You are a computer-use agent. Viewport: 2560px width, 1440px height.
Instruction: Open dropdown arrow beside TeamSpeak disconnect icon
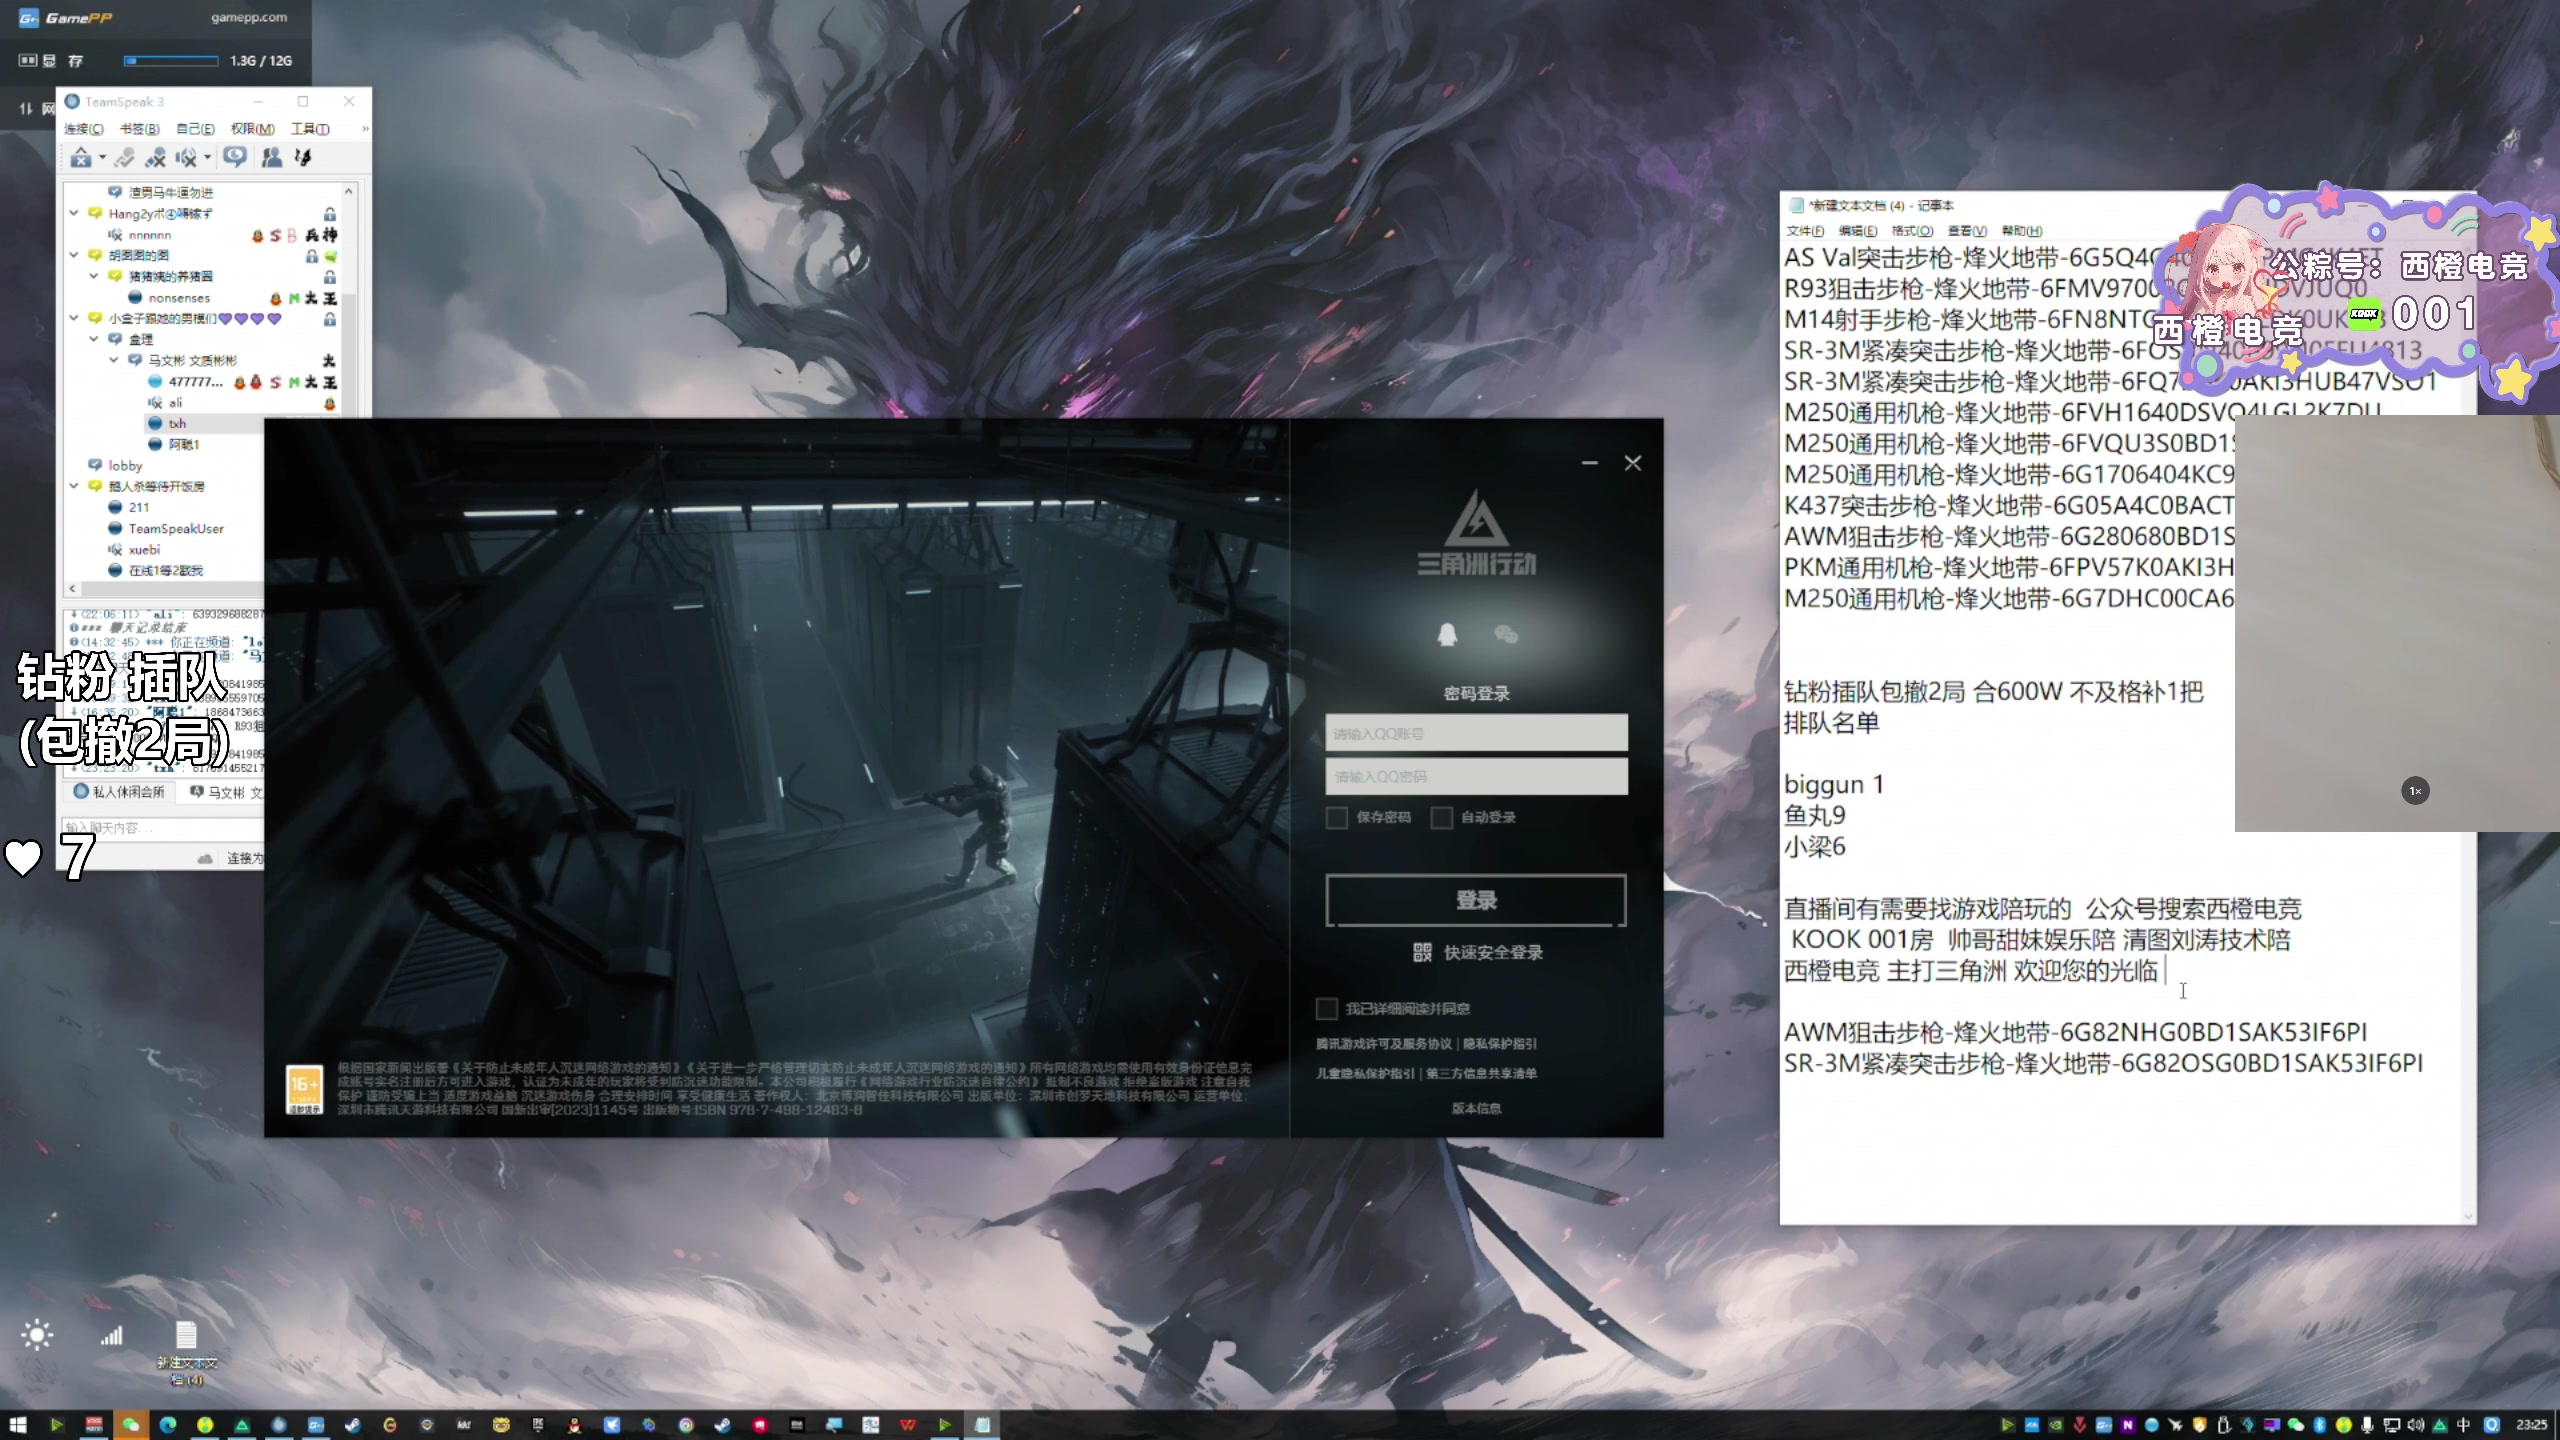point(102,157)
